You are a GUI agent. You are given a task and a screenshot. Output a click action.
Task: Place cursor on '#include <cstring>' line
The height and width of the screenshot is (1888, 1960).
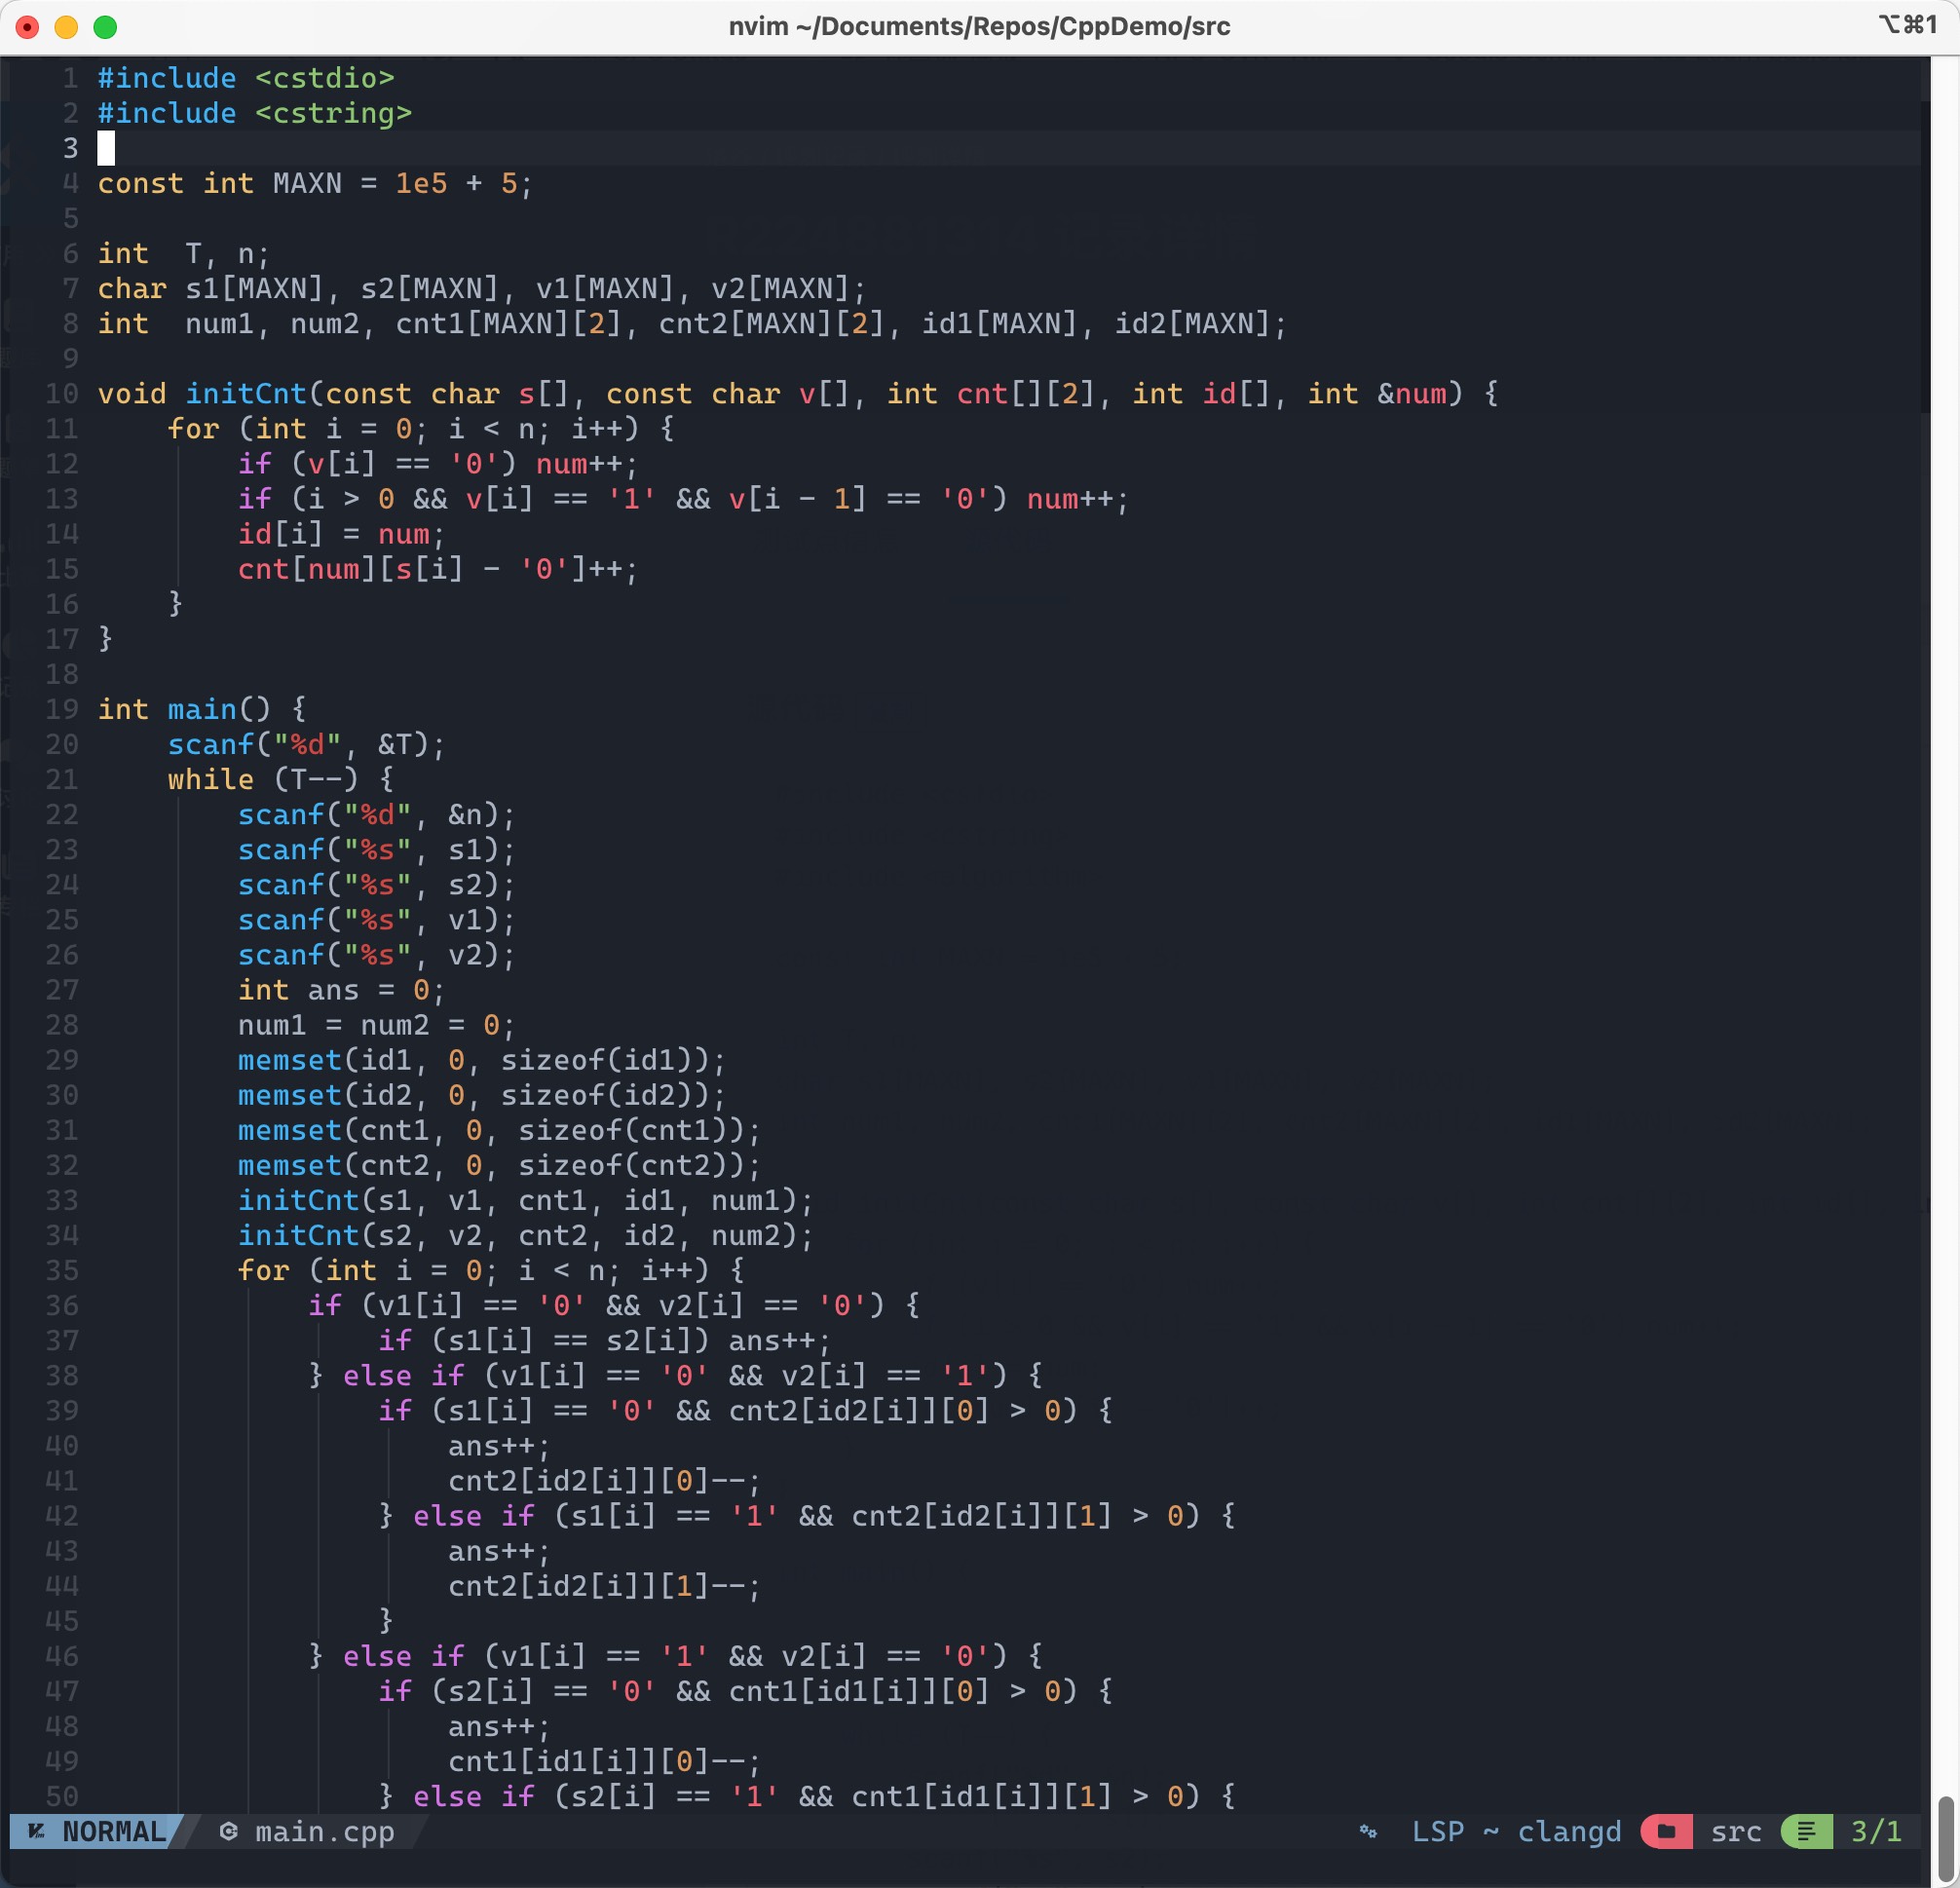click(255, 113)
